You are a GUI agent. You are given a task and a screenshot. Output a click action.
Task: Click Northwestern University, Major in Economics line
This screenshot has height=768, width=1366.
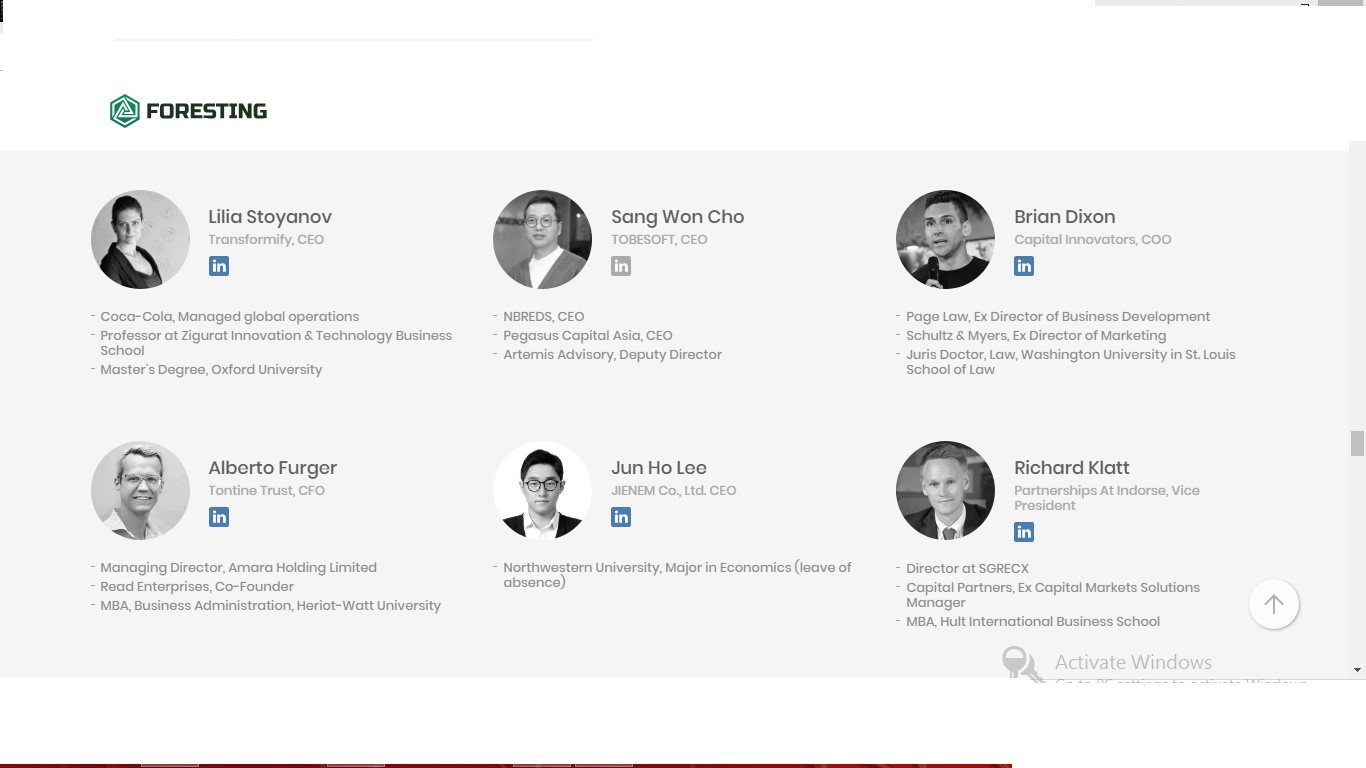point(677,575)
